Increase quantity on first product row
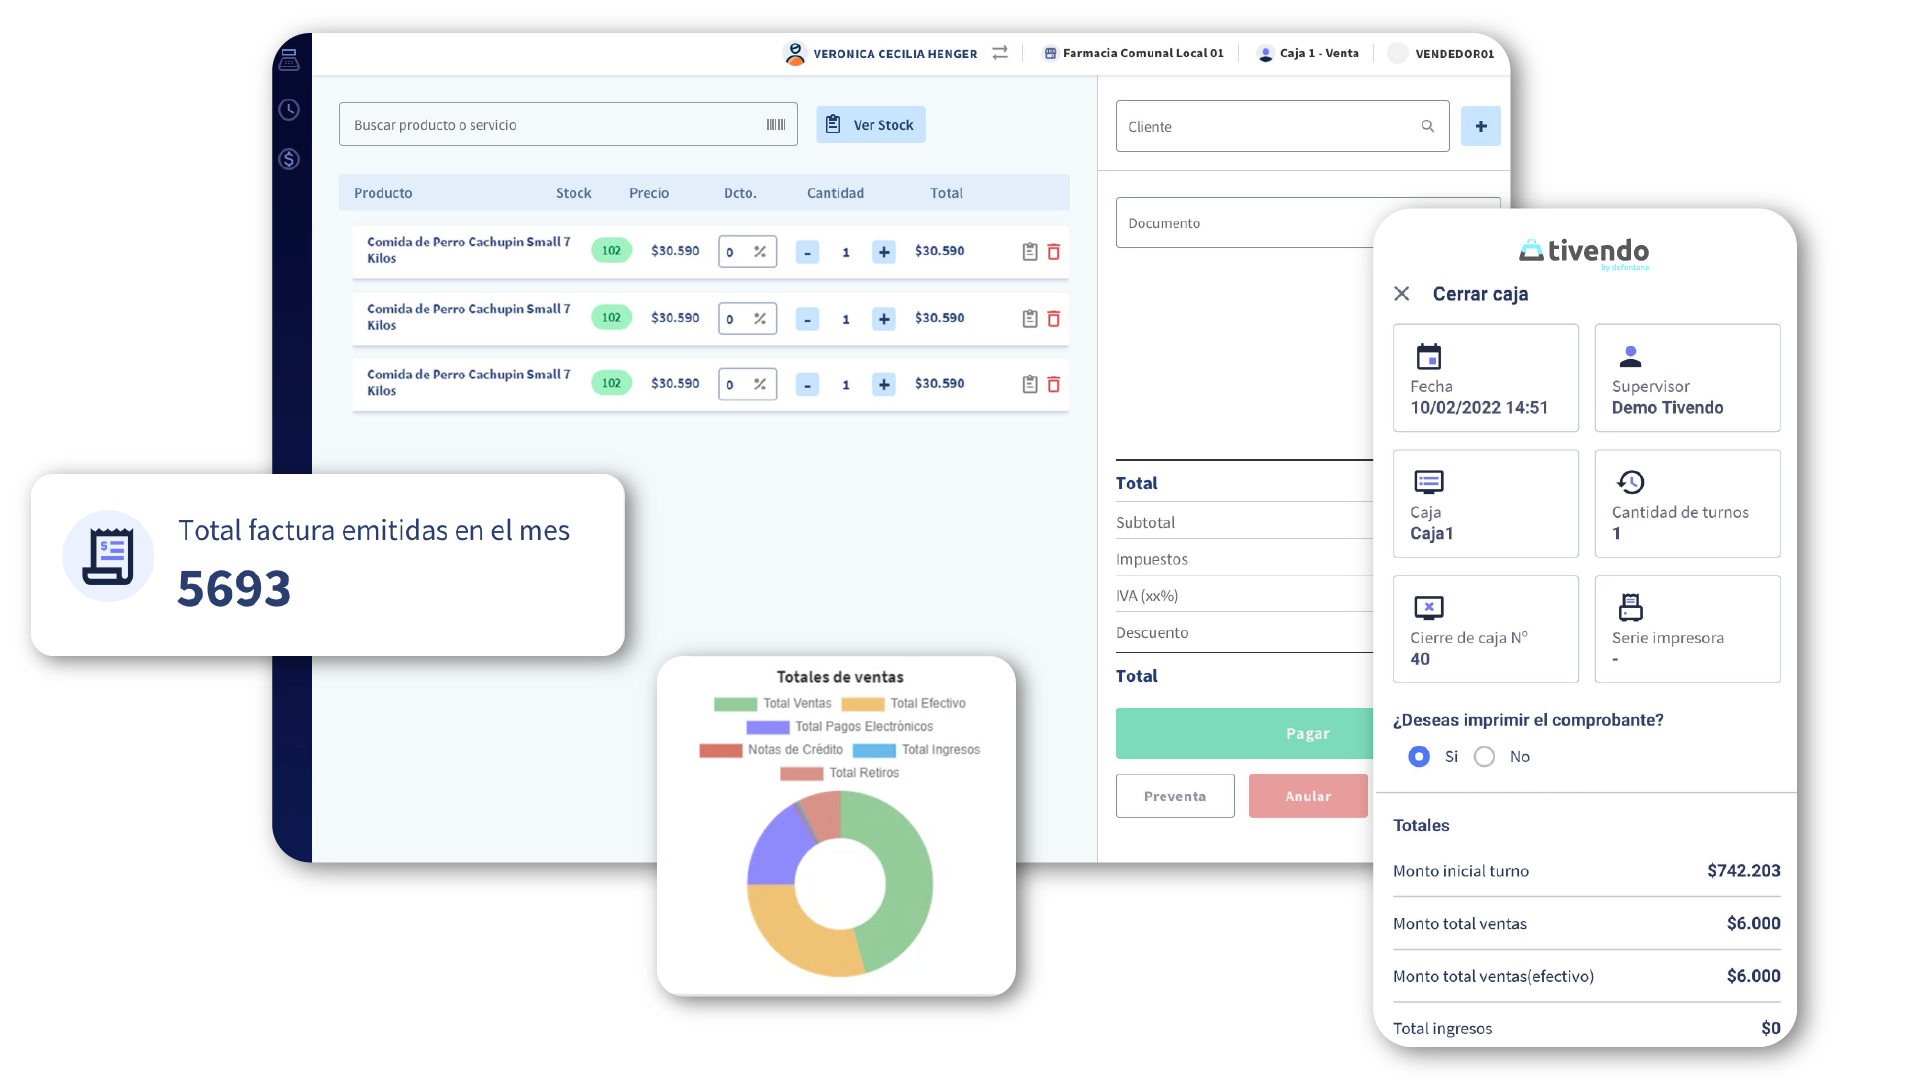The height and width of the screenshot is (1080, 1920). coord(884,252)
